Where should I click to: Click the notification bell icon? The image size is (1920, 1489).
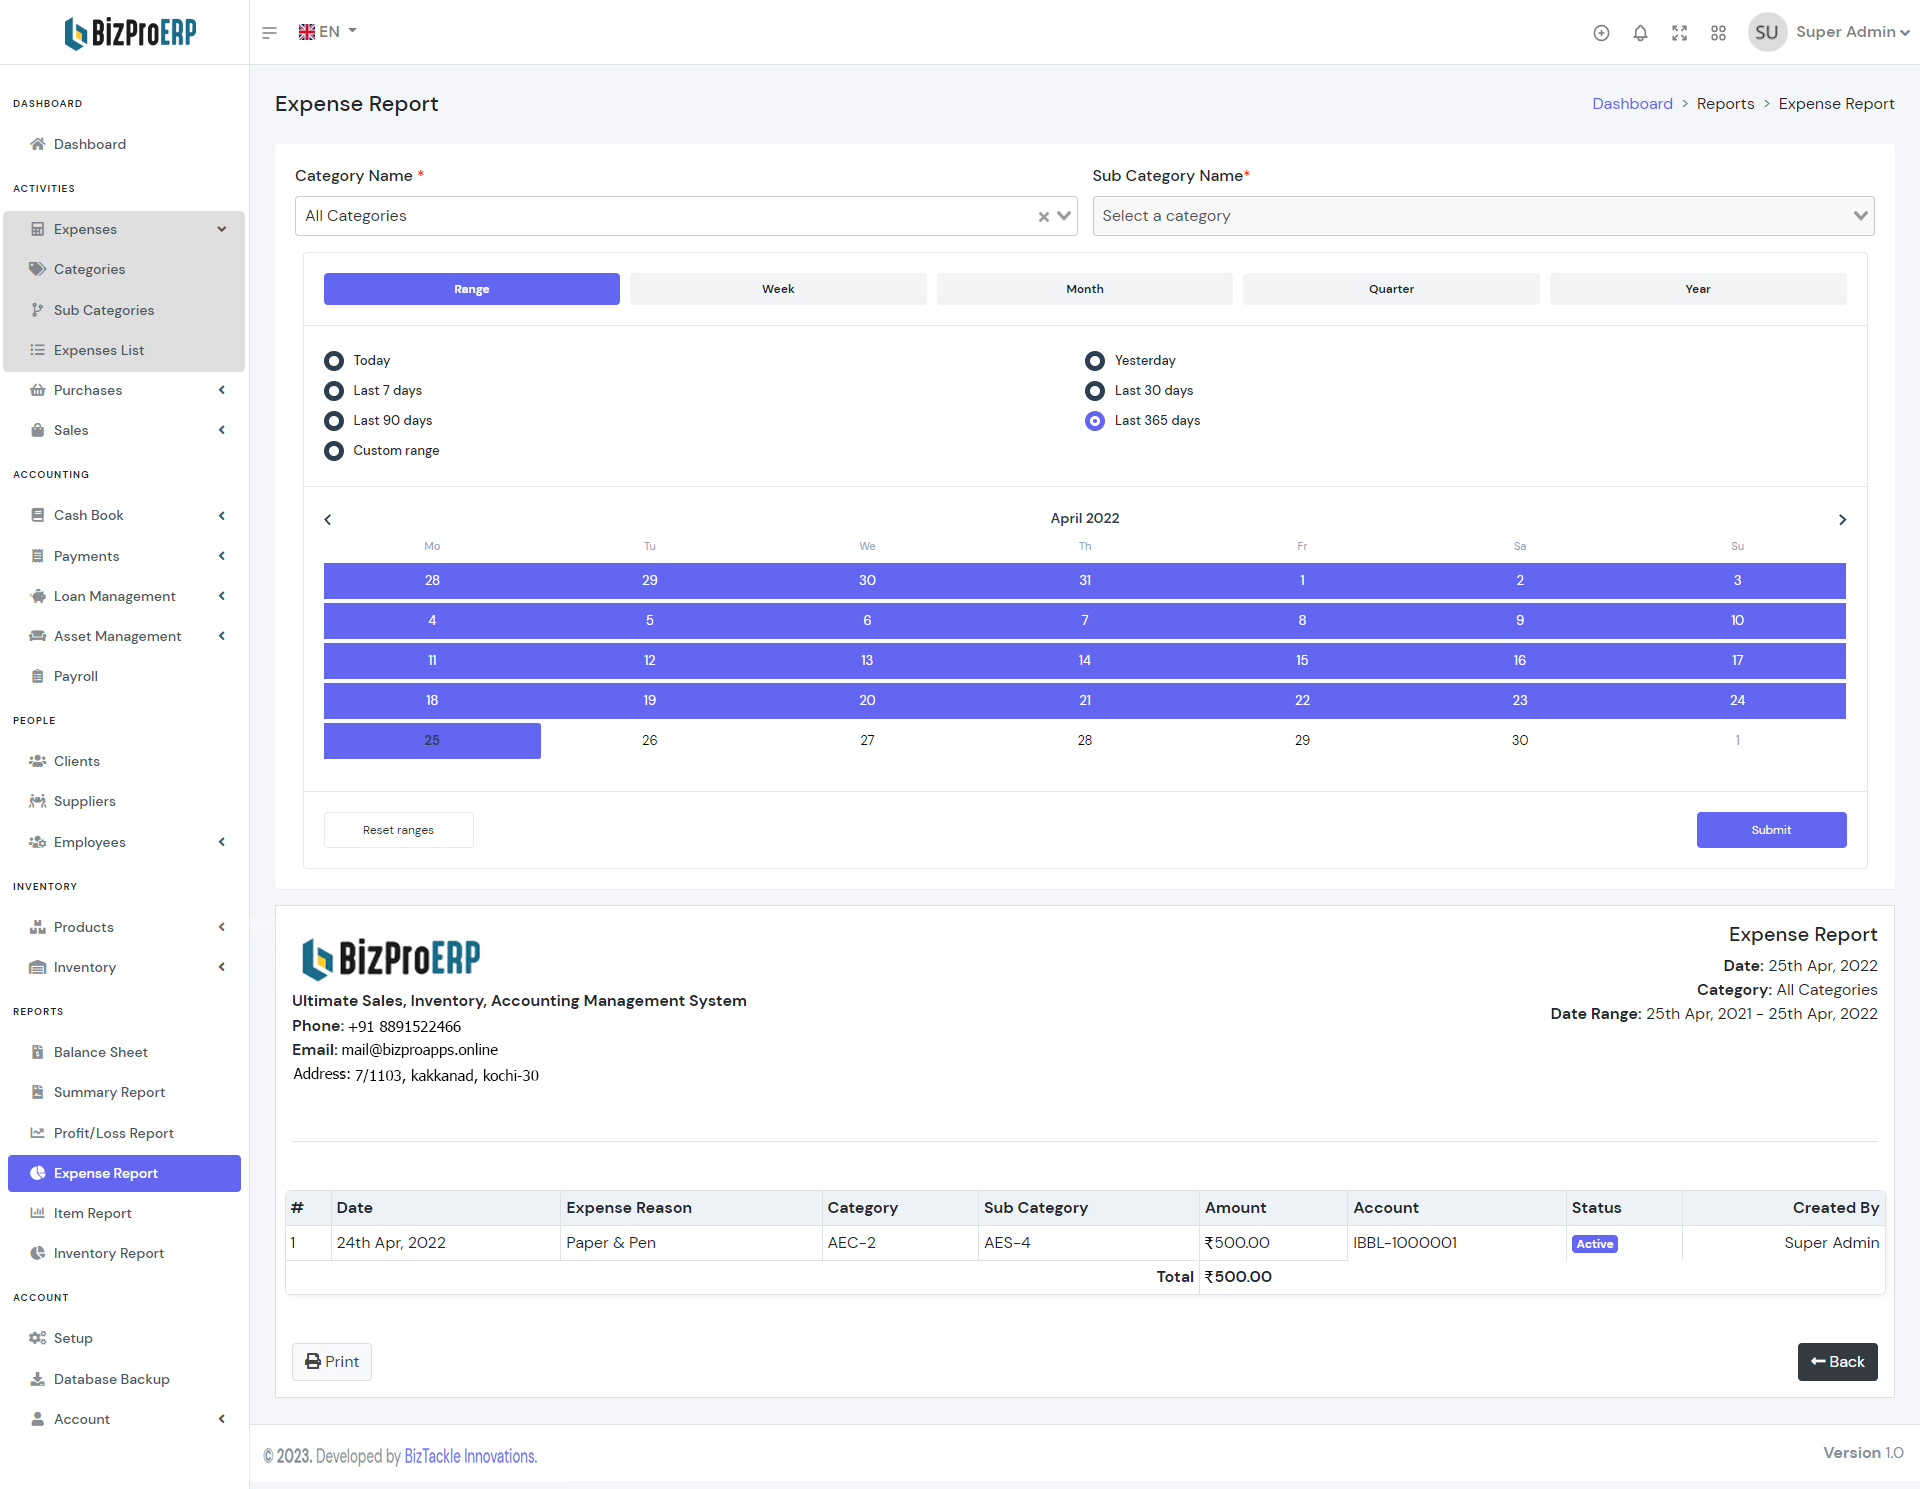pos(1640,33)
